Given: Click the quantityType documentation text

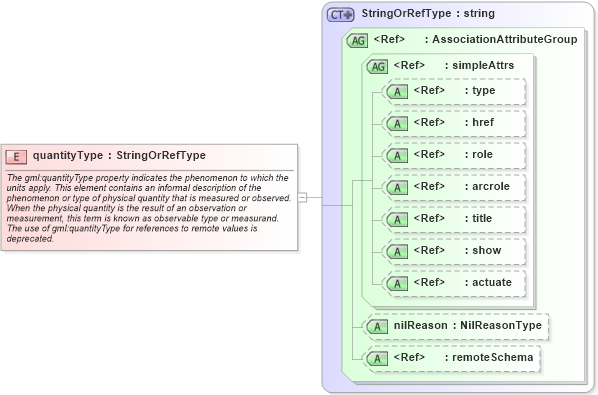Looking at the screenshot, I should [149, 208].
